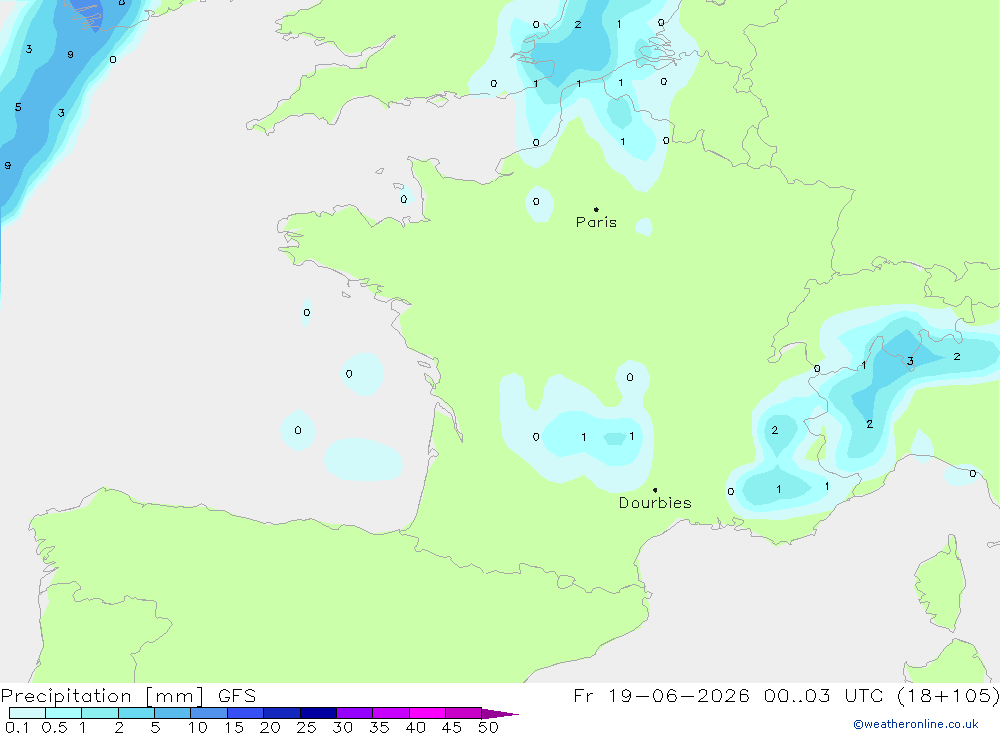Pick the 0.1–0.5 mm palest legend swatch

pos(27,713)
